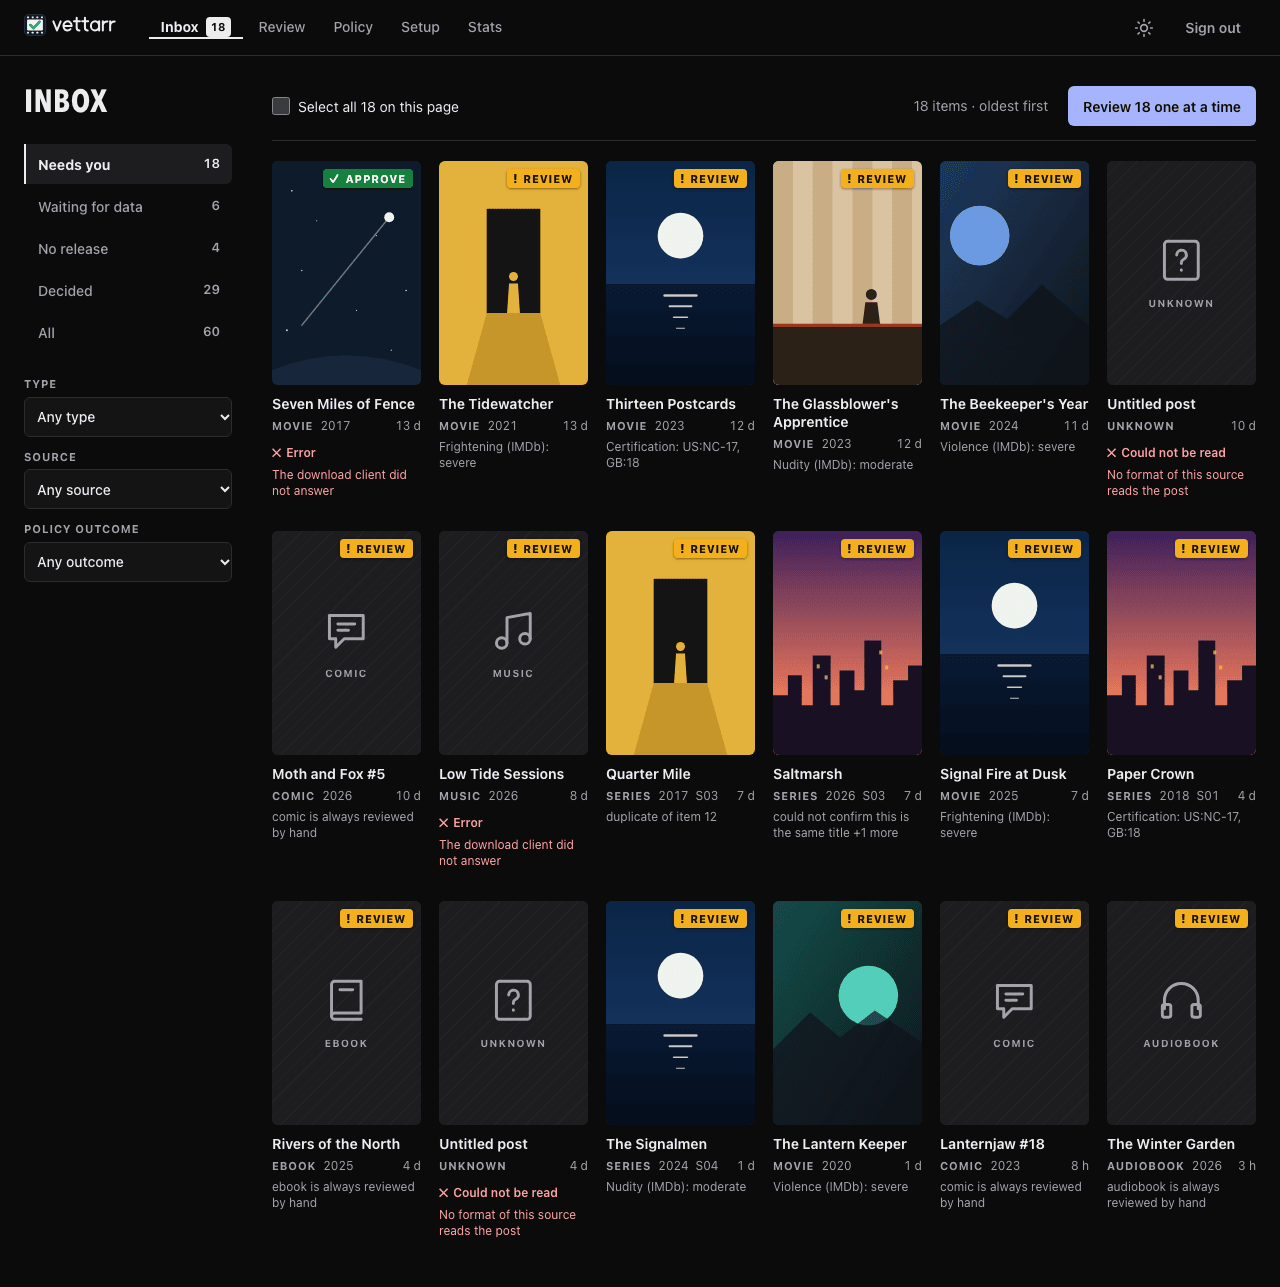Open the Rivers of the North title link
Image resolution: width=1280 pixels, height=1287 pixels.
point(336,1144)
